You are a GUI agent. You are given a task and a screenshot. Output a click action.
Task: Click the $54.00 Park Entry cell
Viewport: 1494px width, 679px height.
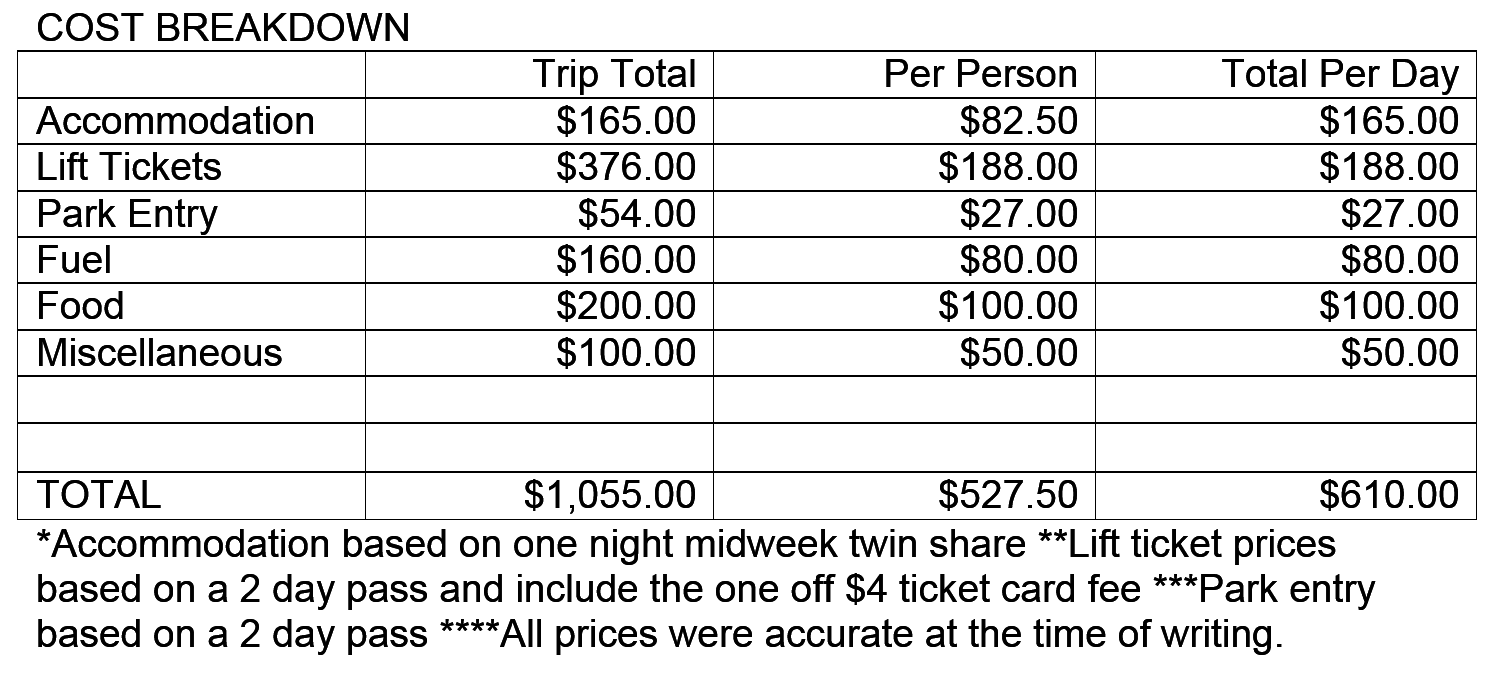[x=636, y=214]
